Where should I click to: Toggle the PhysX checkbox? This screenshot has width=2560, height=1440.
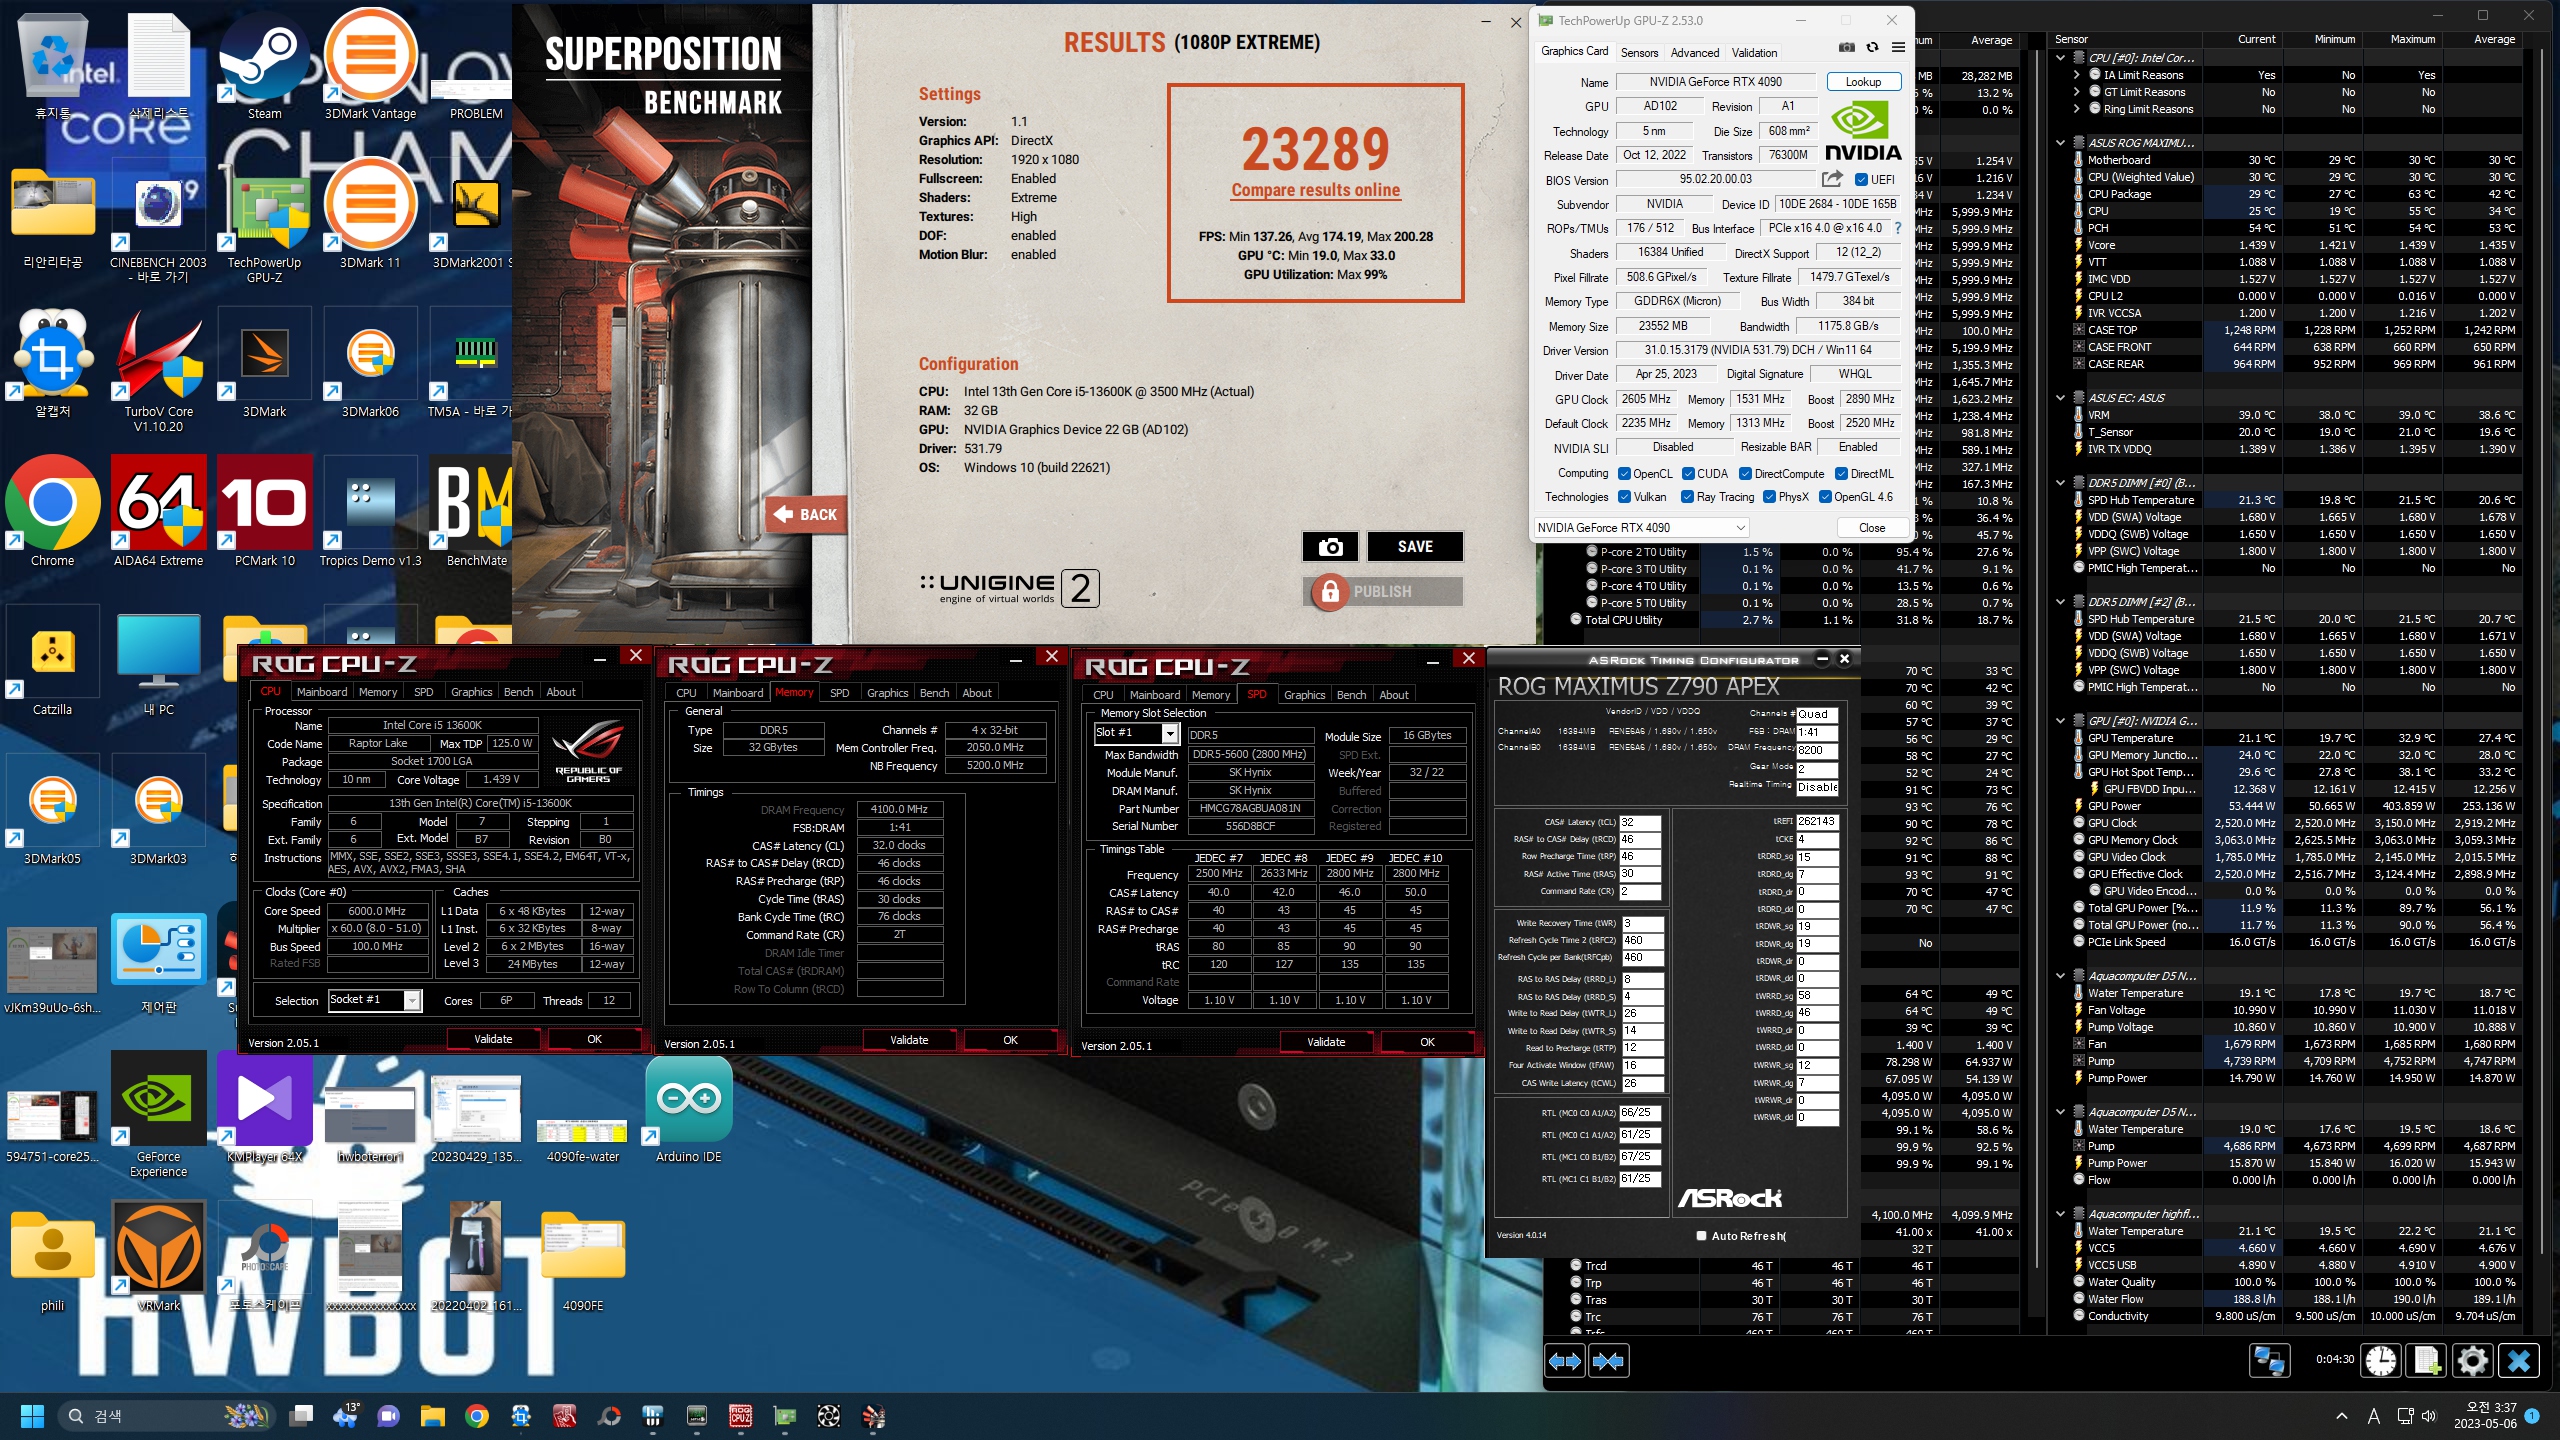point(1769,497)
